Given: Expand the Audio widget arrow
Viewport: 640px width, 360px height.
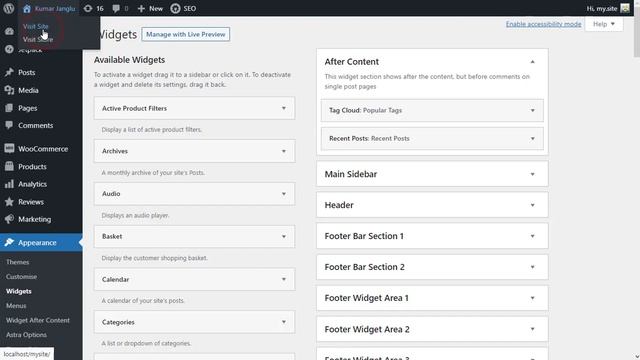Looking at the screenshot, I should (284, 194).
